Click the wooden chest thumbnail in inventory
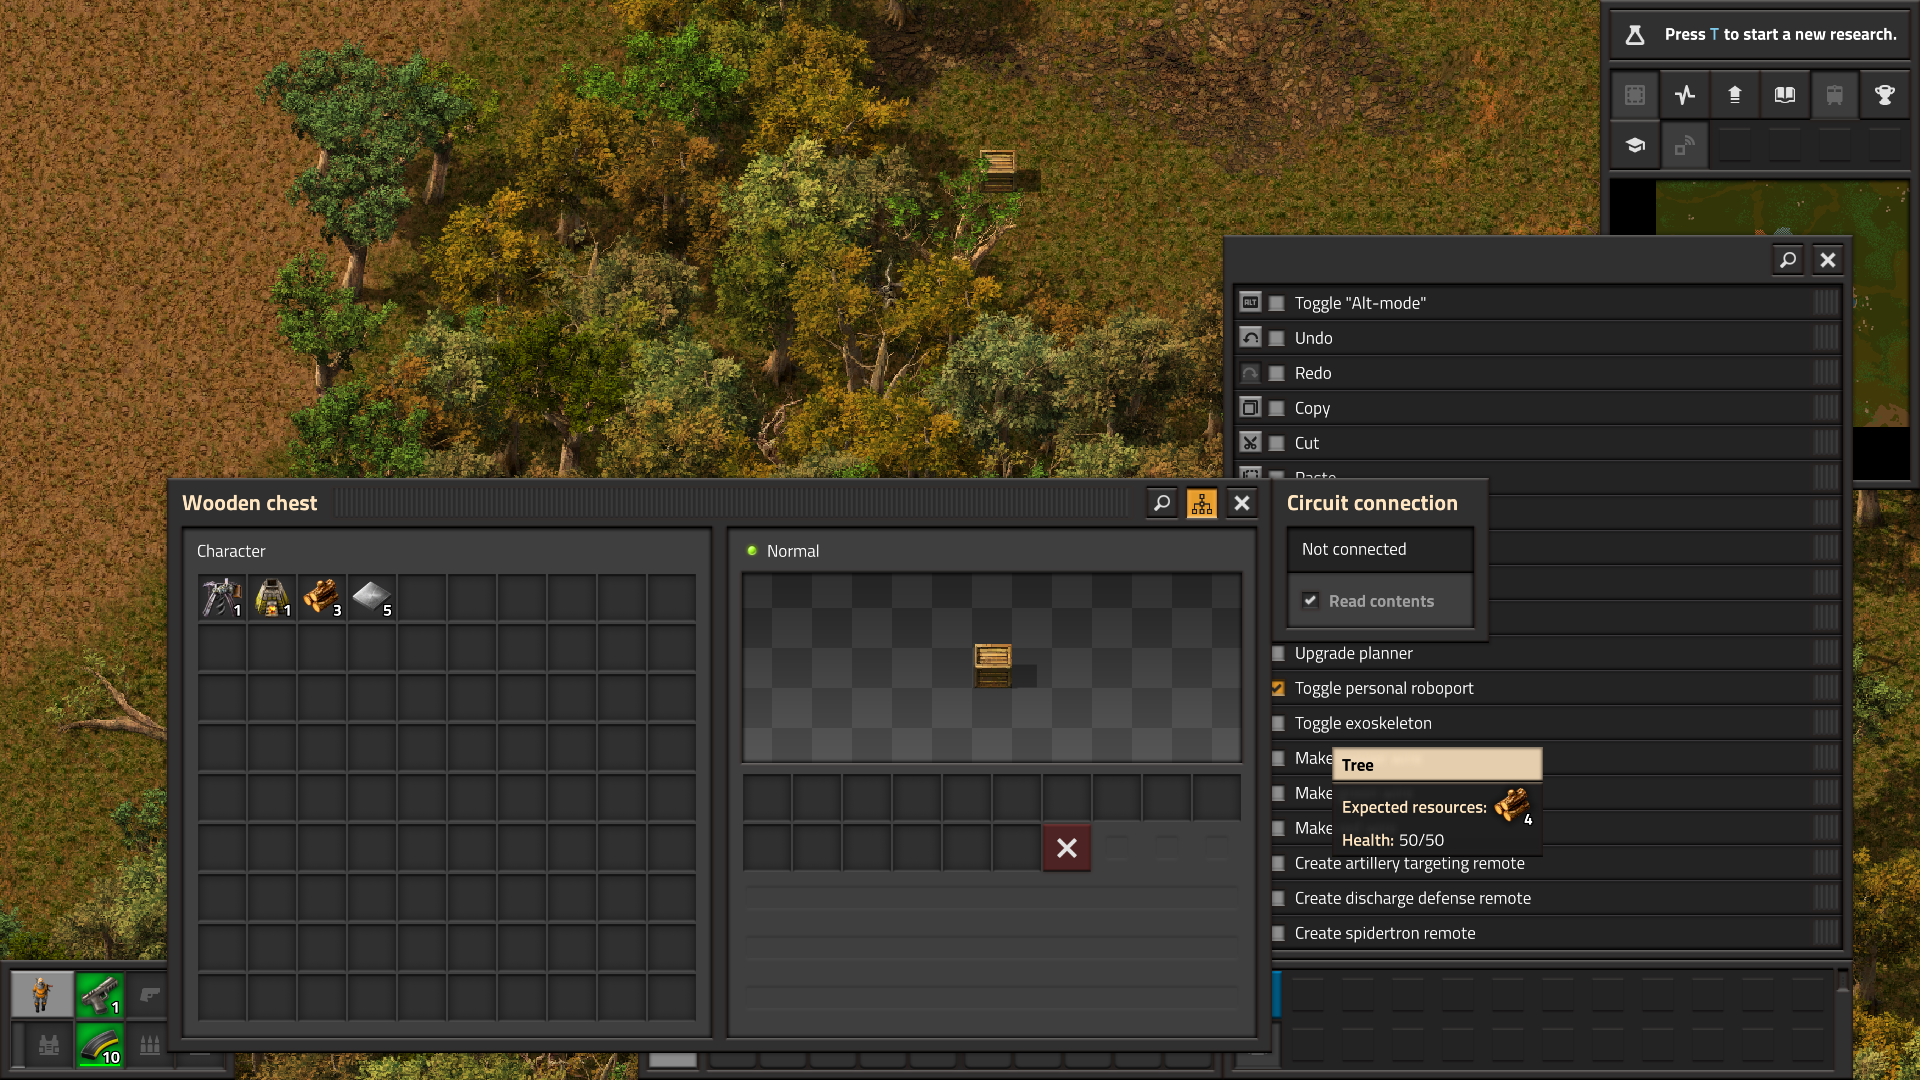 pyautogui.click(x=992, y=661)
